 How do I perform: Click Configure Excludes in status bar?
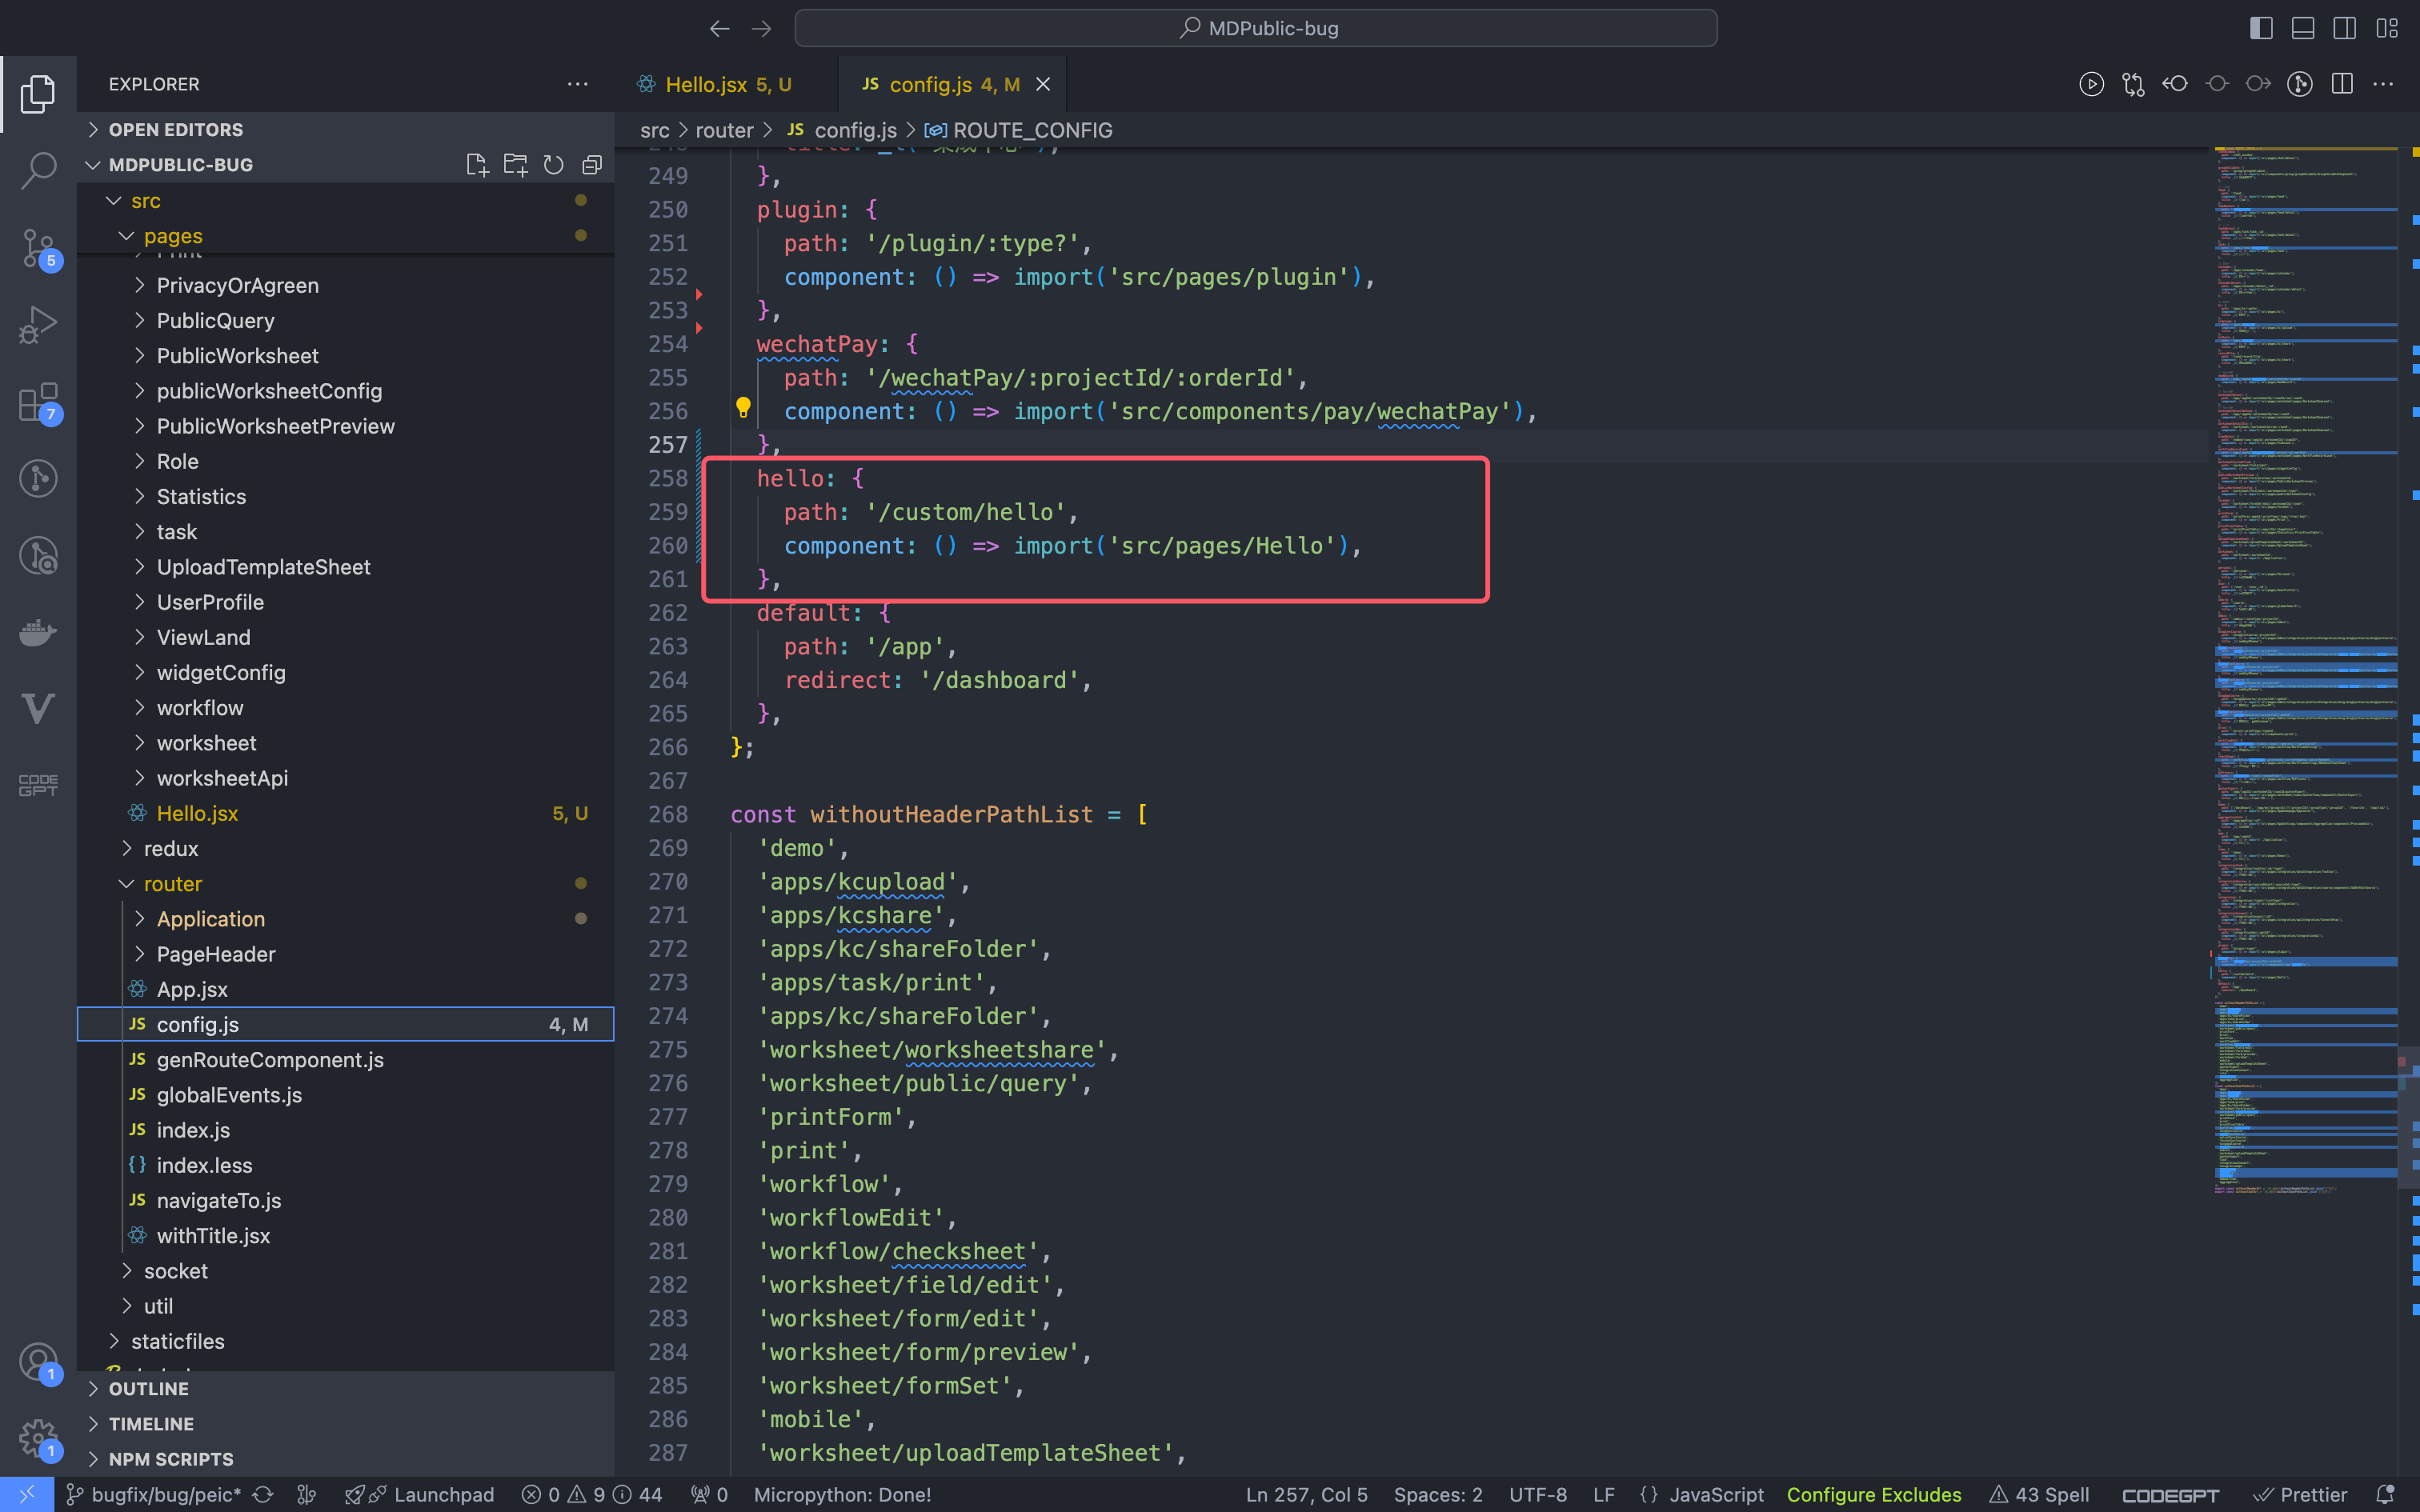(x=1874, y=1494)
